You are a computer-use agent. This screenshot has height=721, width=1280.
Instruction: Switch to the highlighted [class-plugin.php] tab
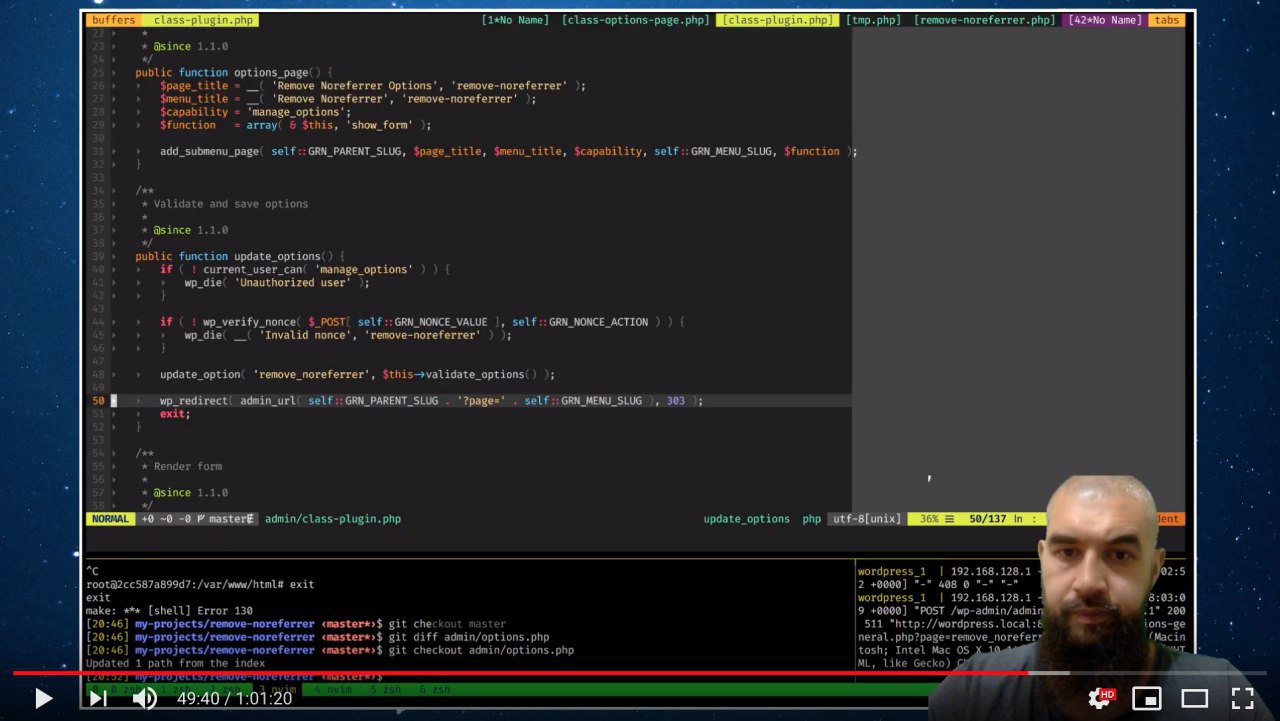coord(778,20)
